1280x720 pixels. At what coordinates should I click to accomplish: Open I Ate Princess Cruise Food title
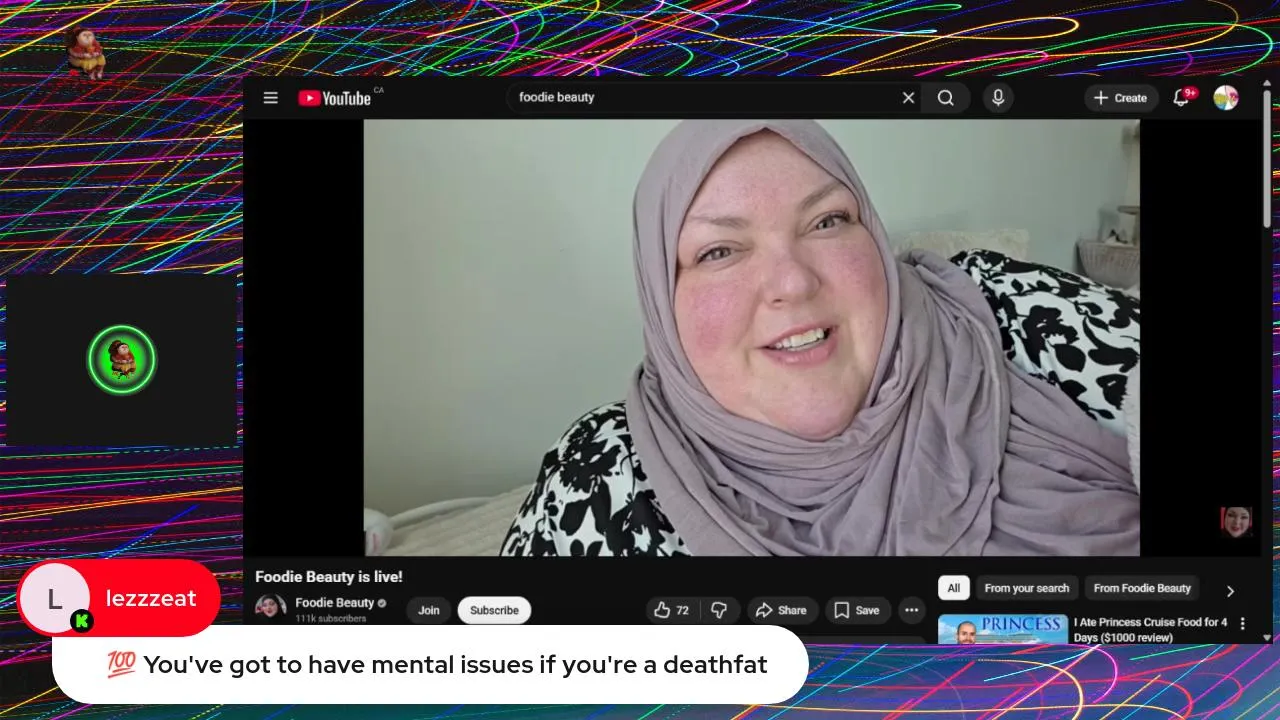(x=1150, y=629)
